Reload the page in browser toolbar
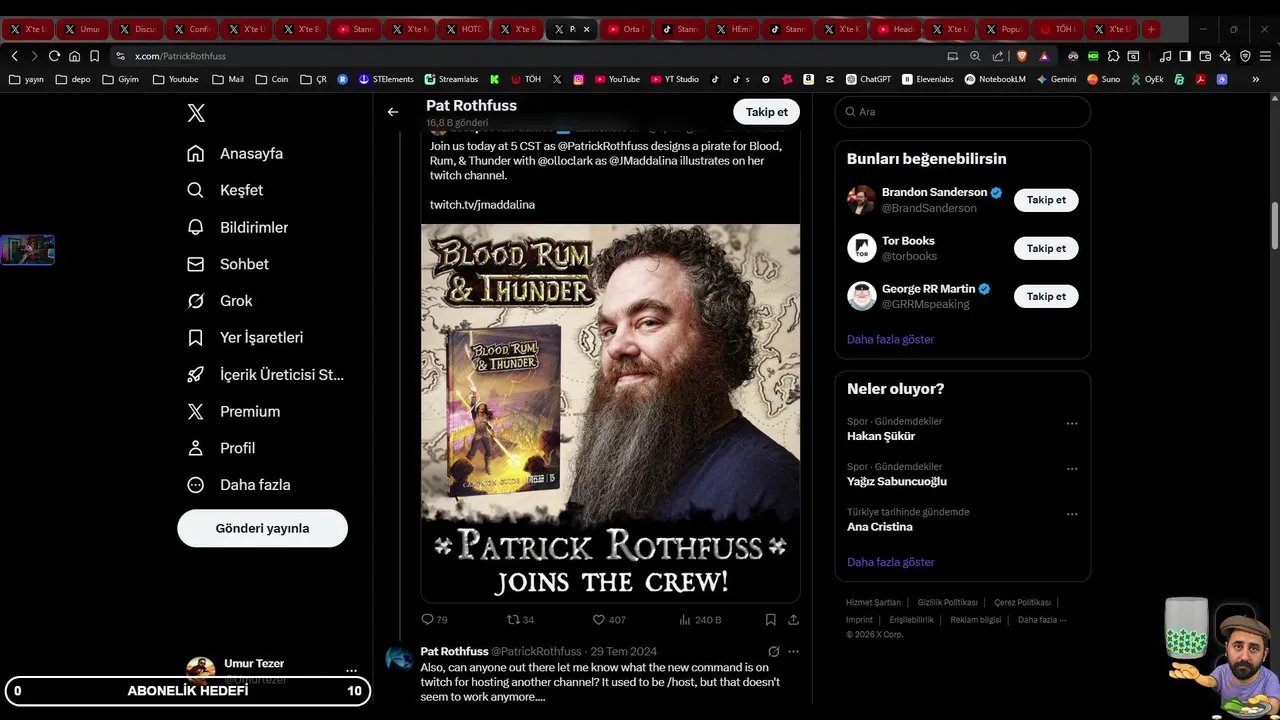This screenshot has width=1280, height=720. [x=54, y=56]
